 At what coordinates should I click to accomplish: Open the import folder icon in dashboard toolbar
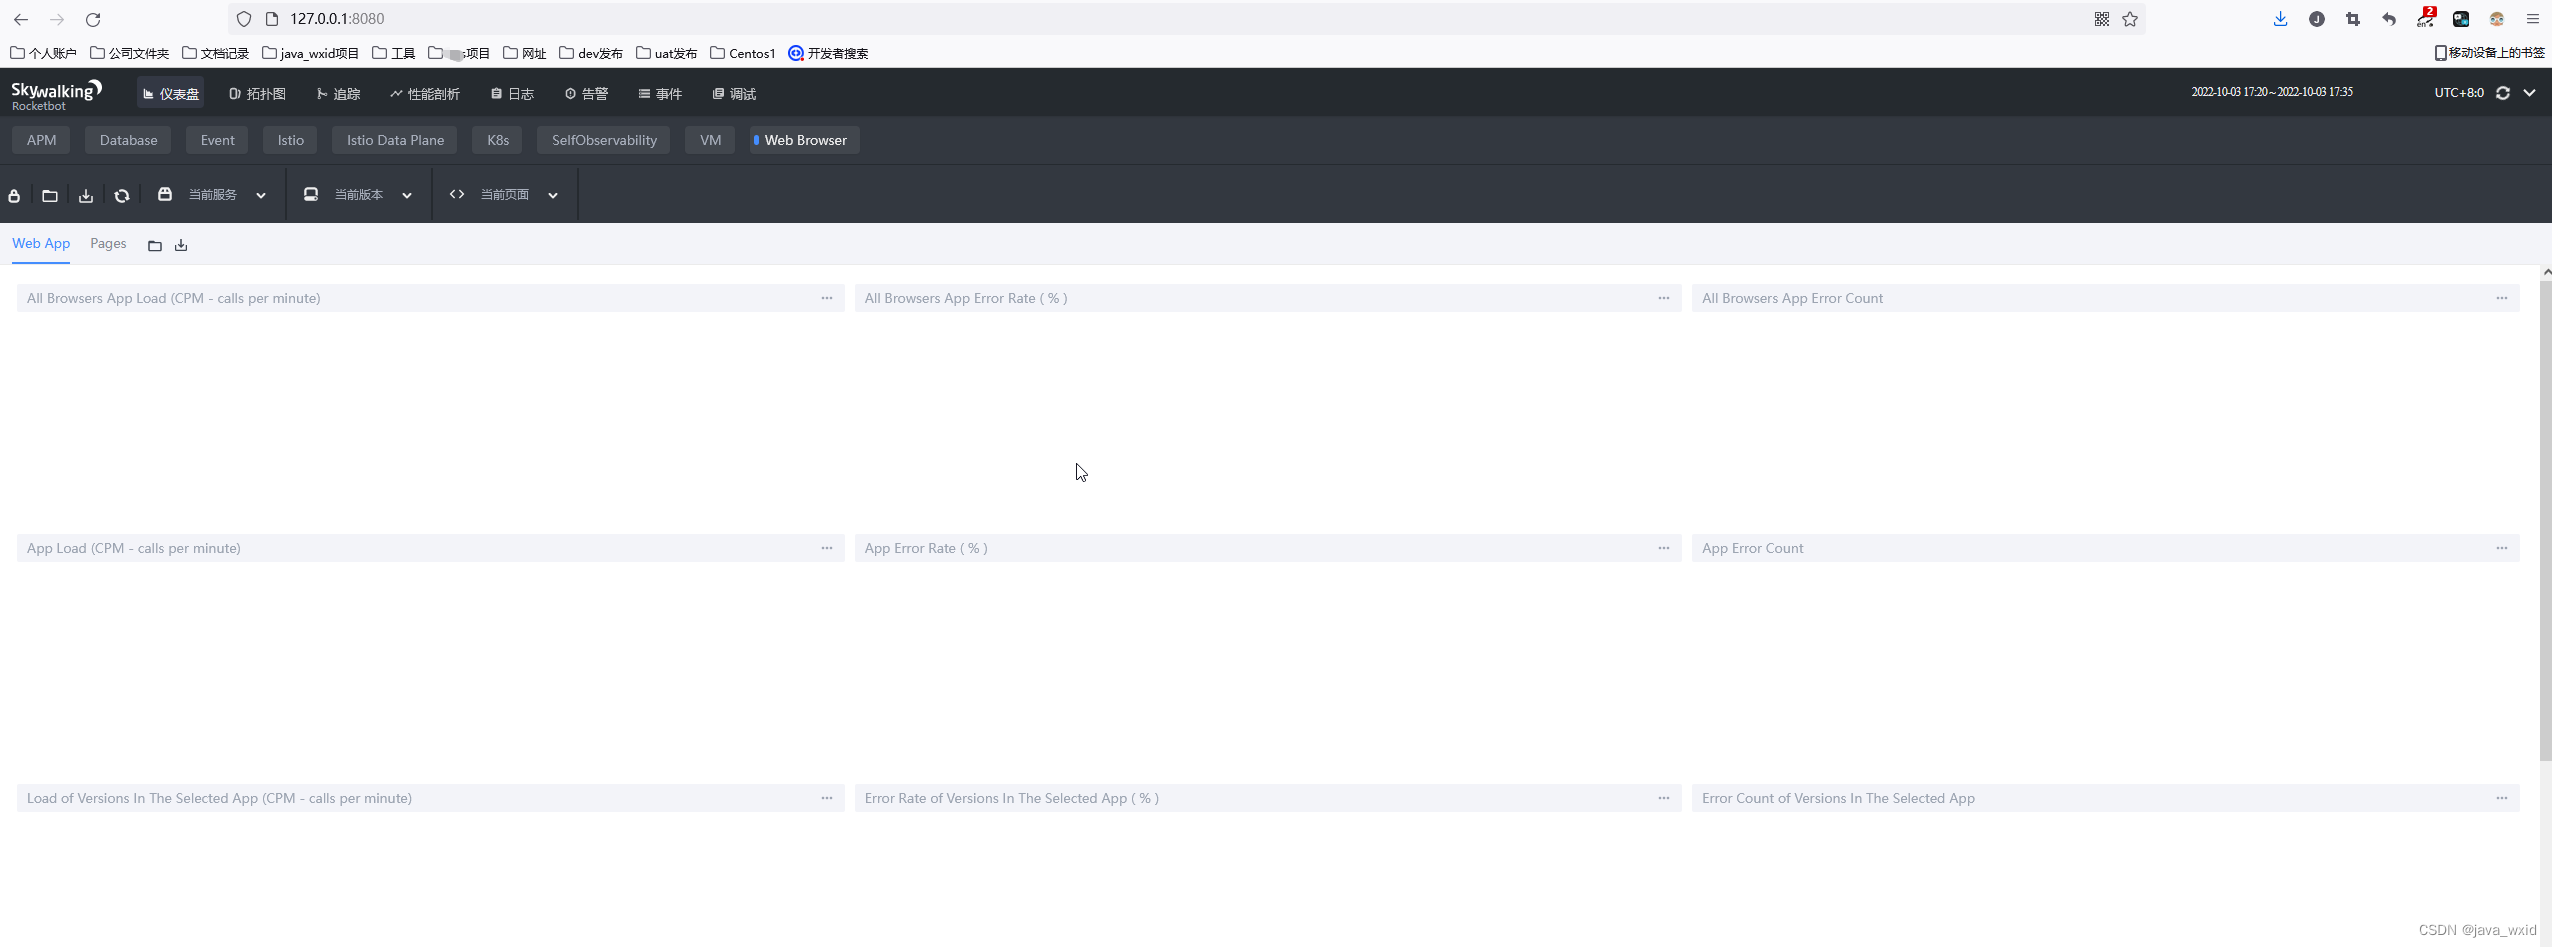50,196
